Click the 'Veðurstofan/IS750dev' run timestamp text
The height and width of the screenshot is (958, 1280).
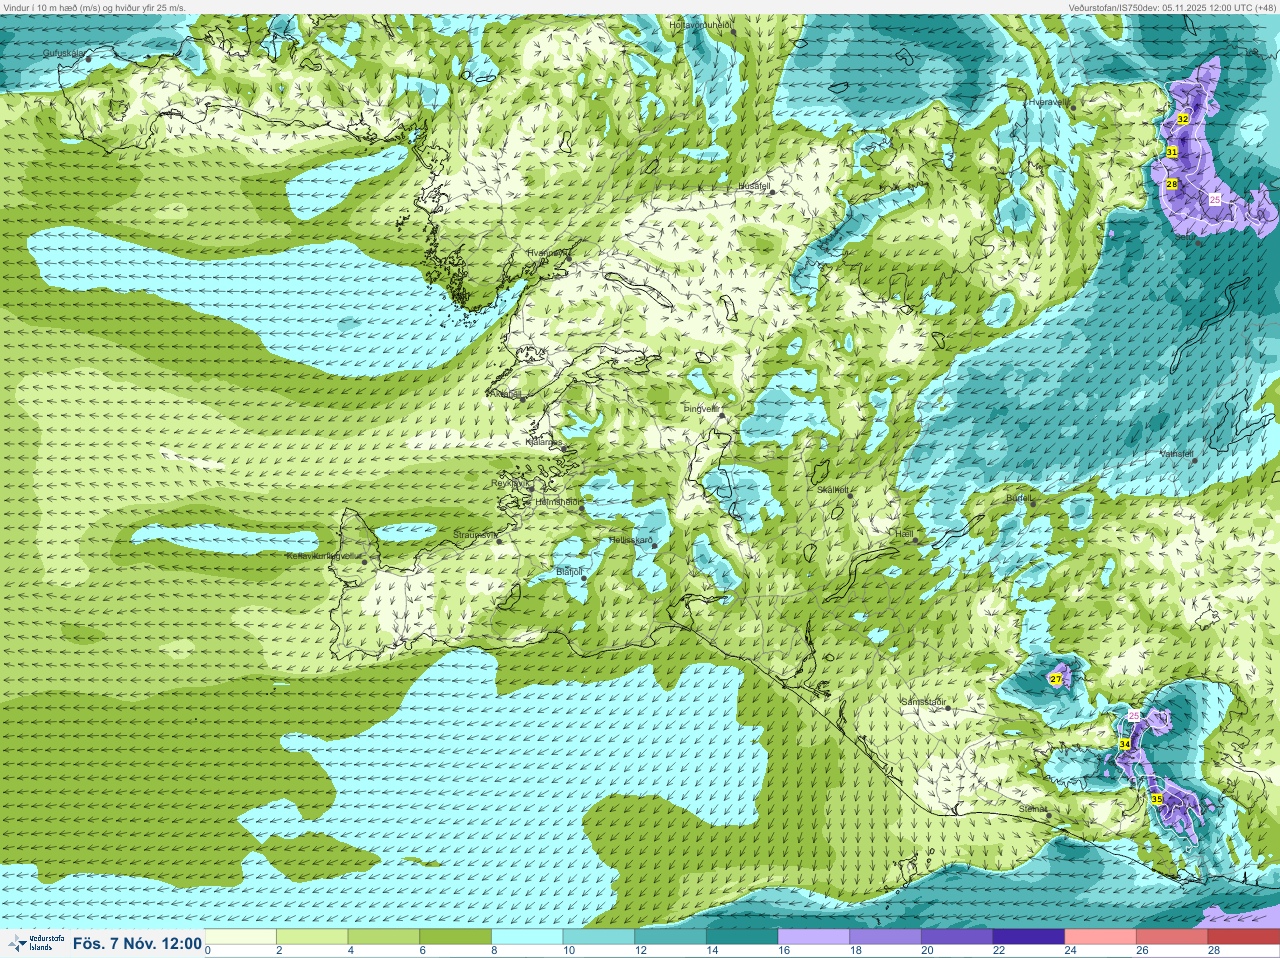tap(1172, 7)
